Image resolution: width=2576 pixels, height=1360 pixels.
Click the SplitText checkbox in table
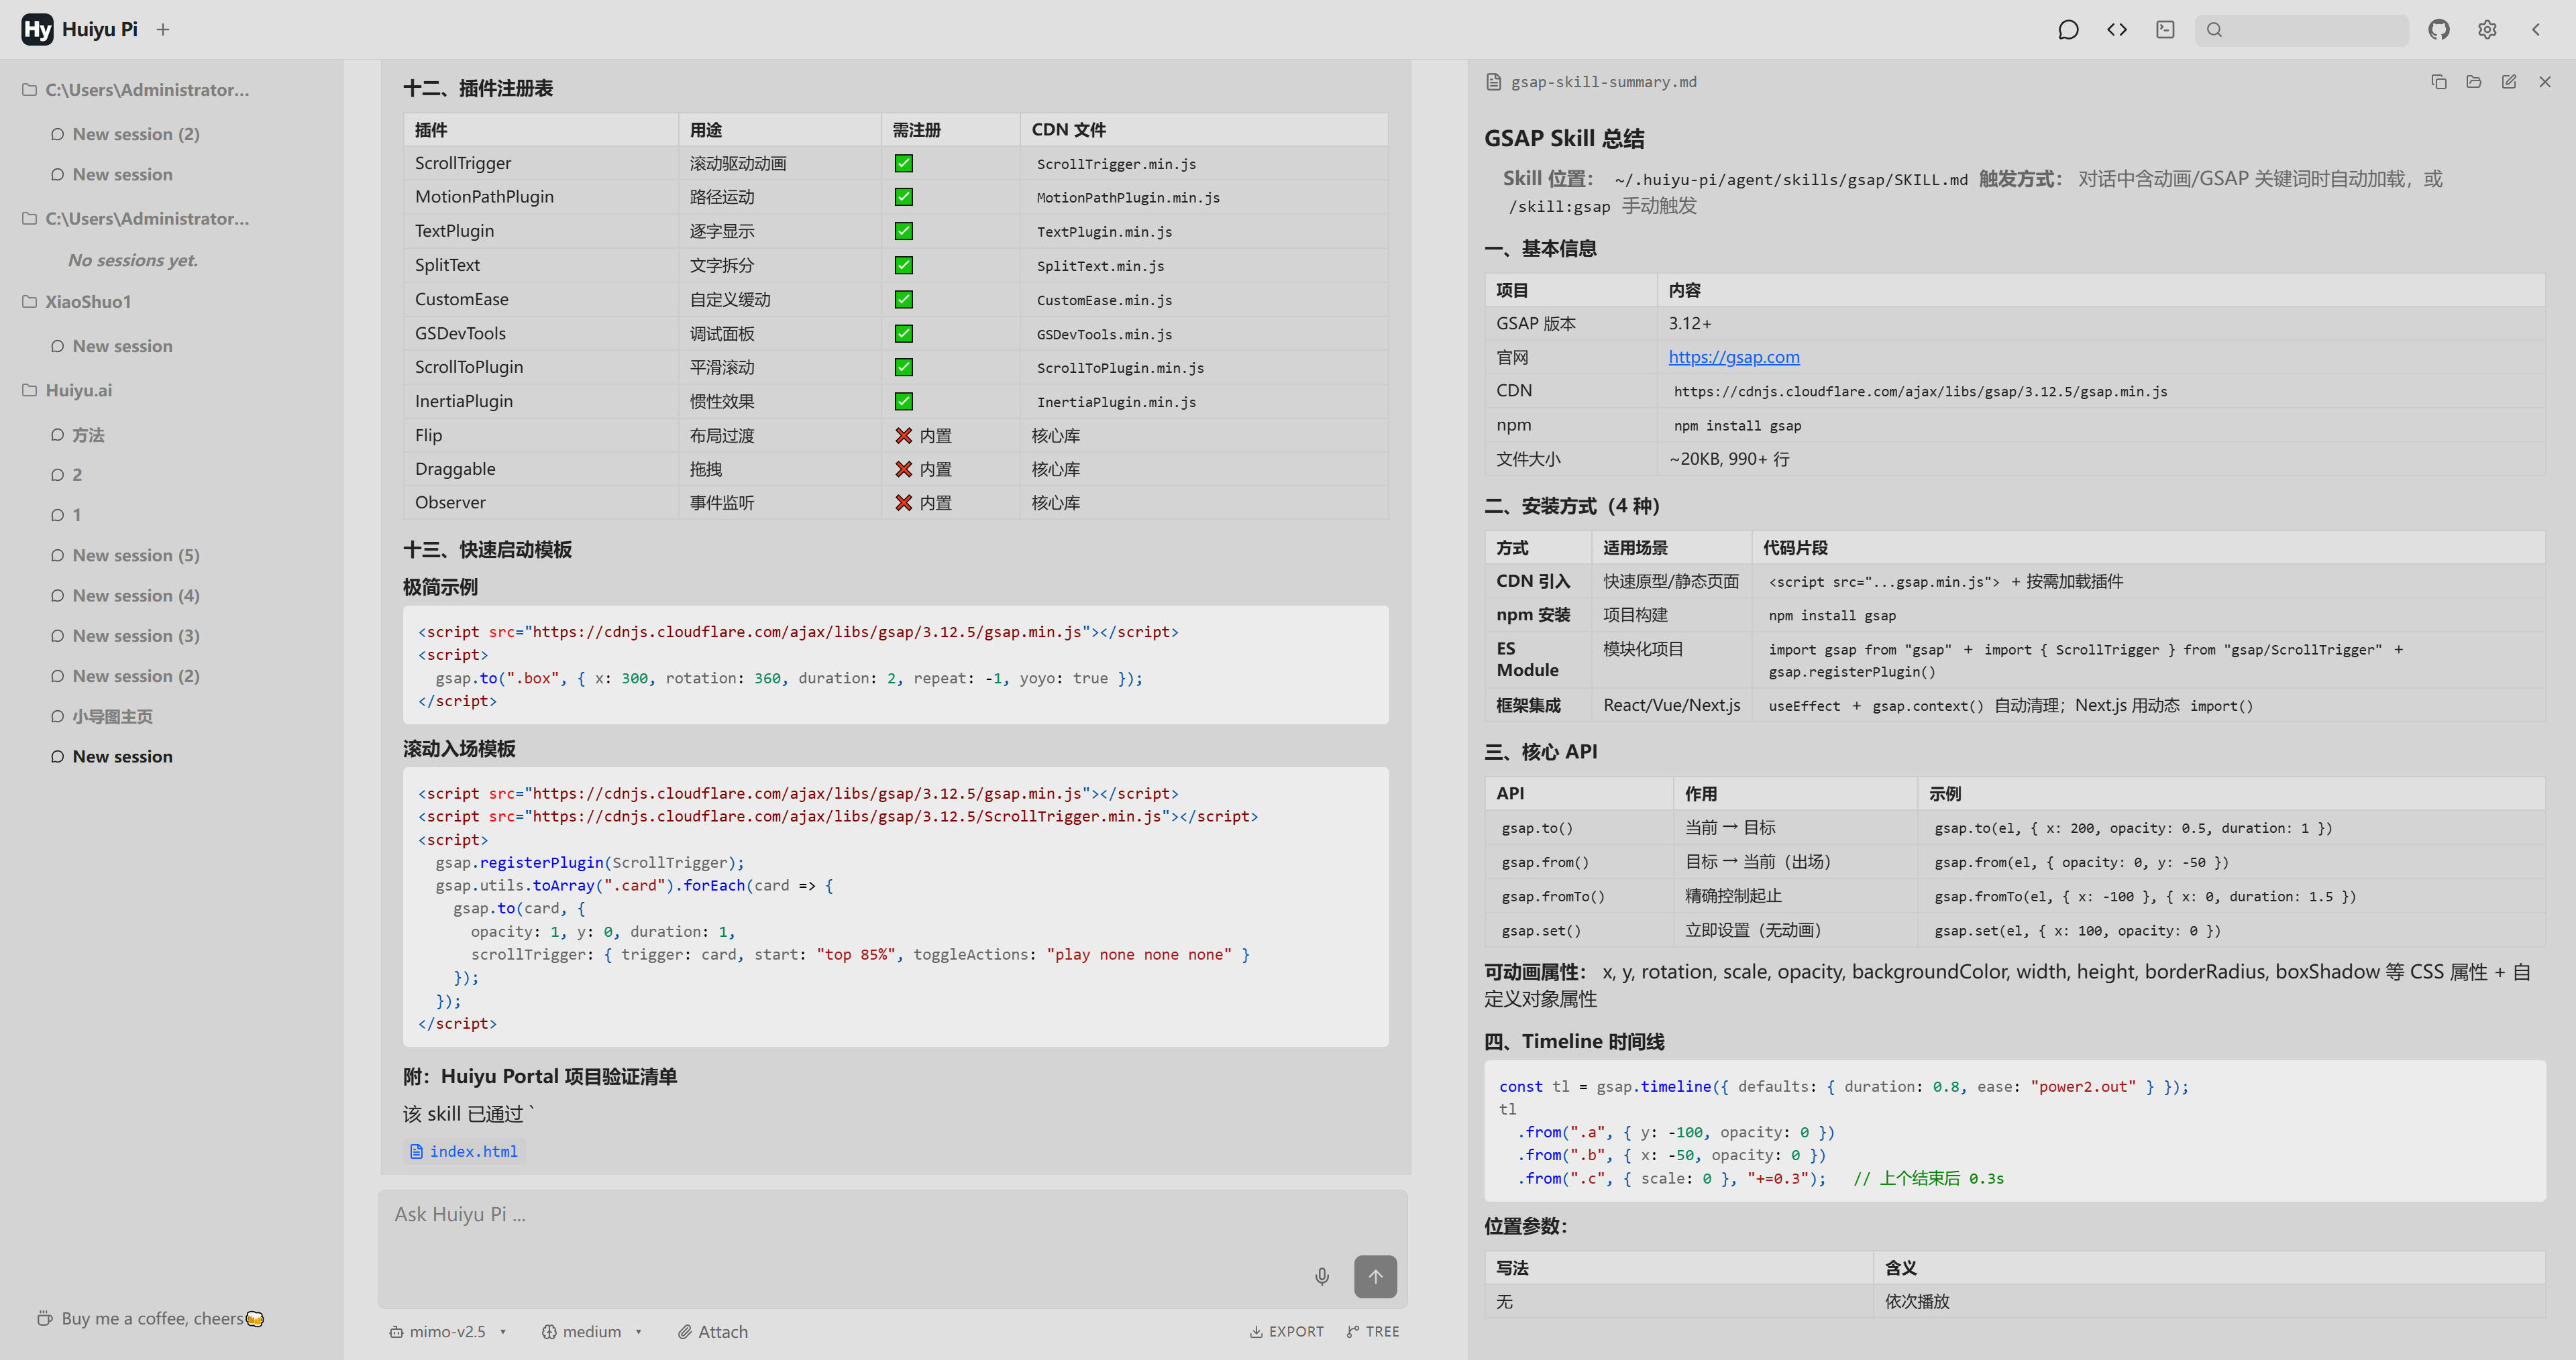point(903,265)
